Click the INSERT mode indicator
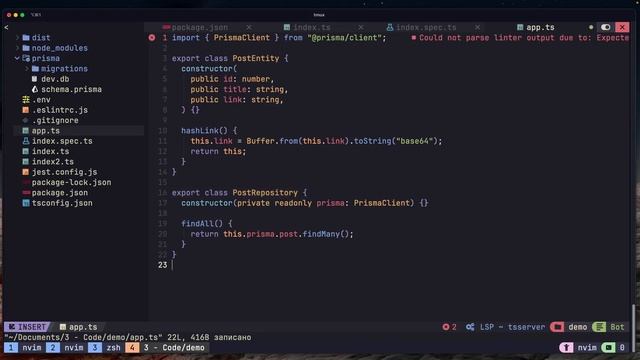Image resolution: width=640 pixels, height=360 pixels. pyautogui.click(x=27, y=327)
